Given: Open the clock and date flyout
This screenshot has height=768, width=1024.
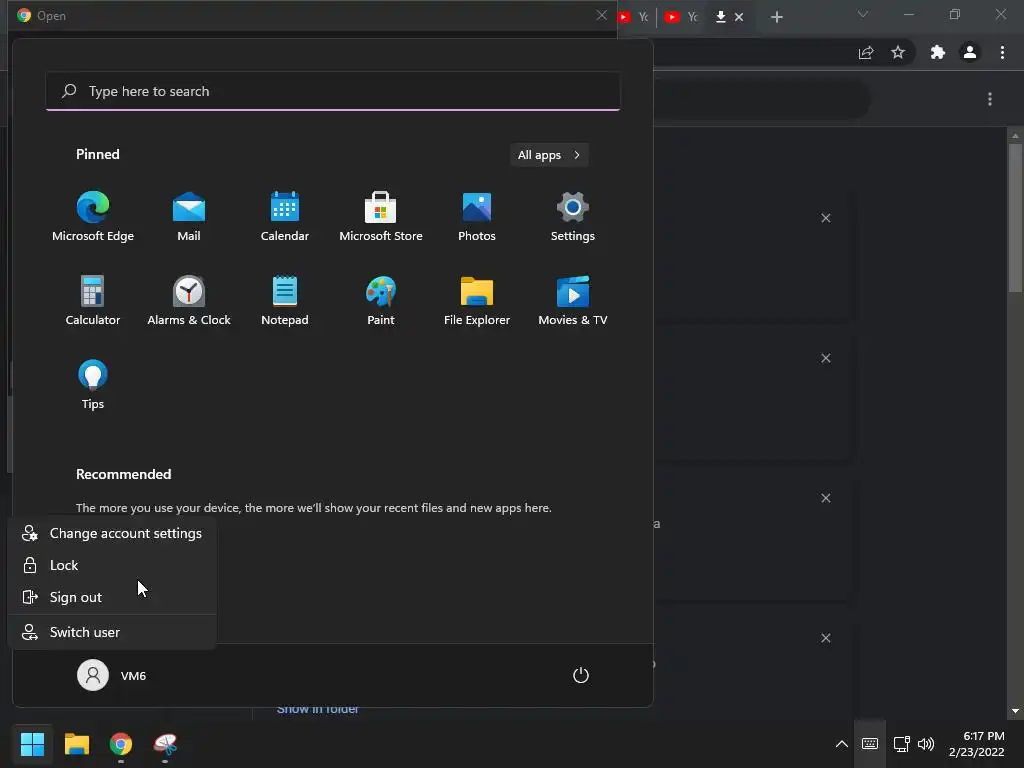Looking at the screenshot, I should (977, 744).
